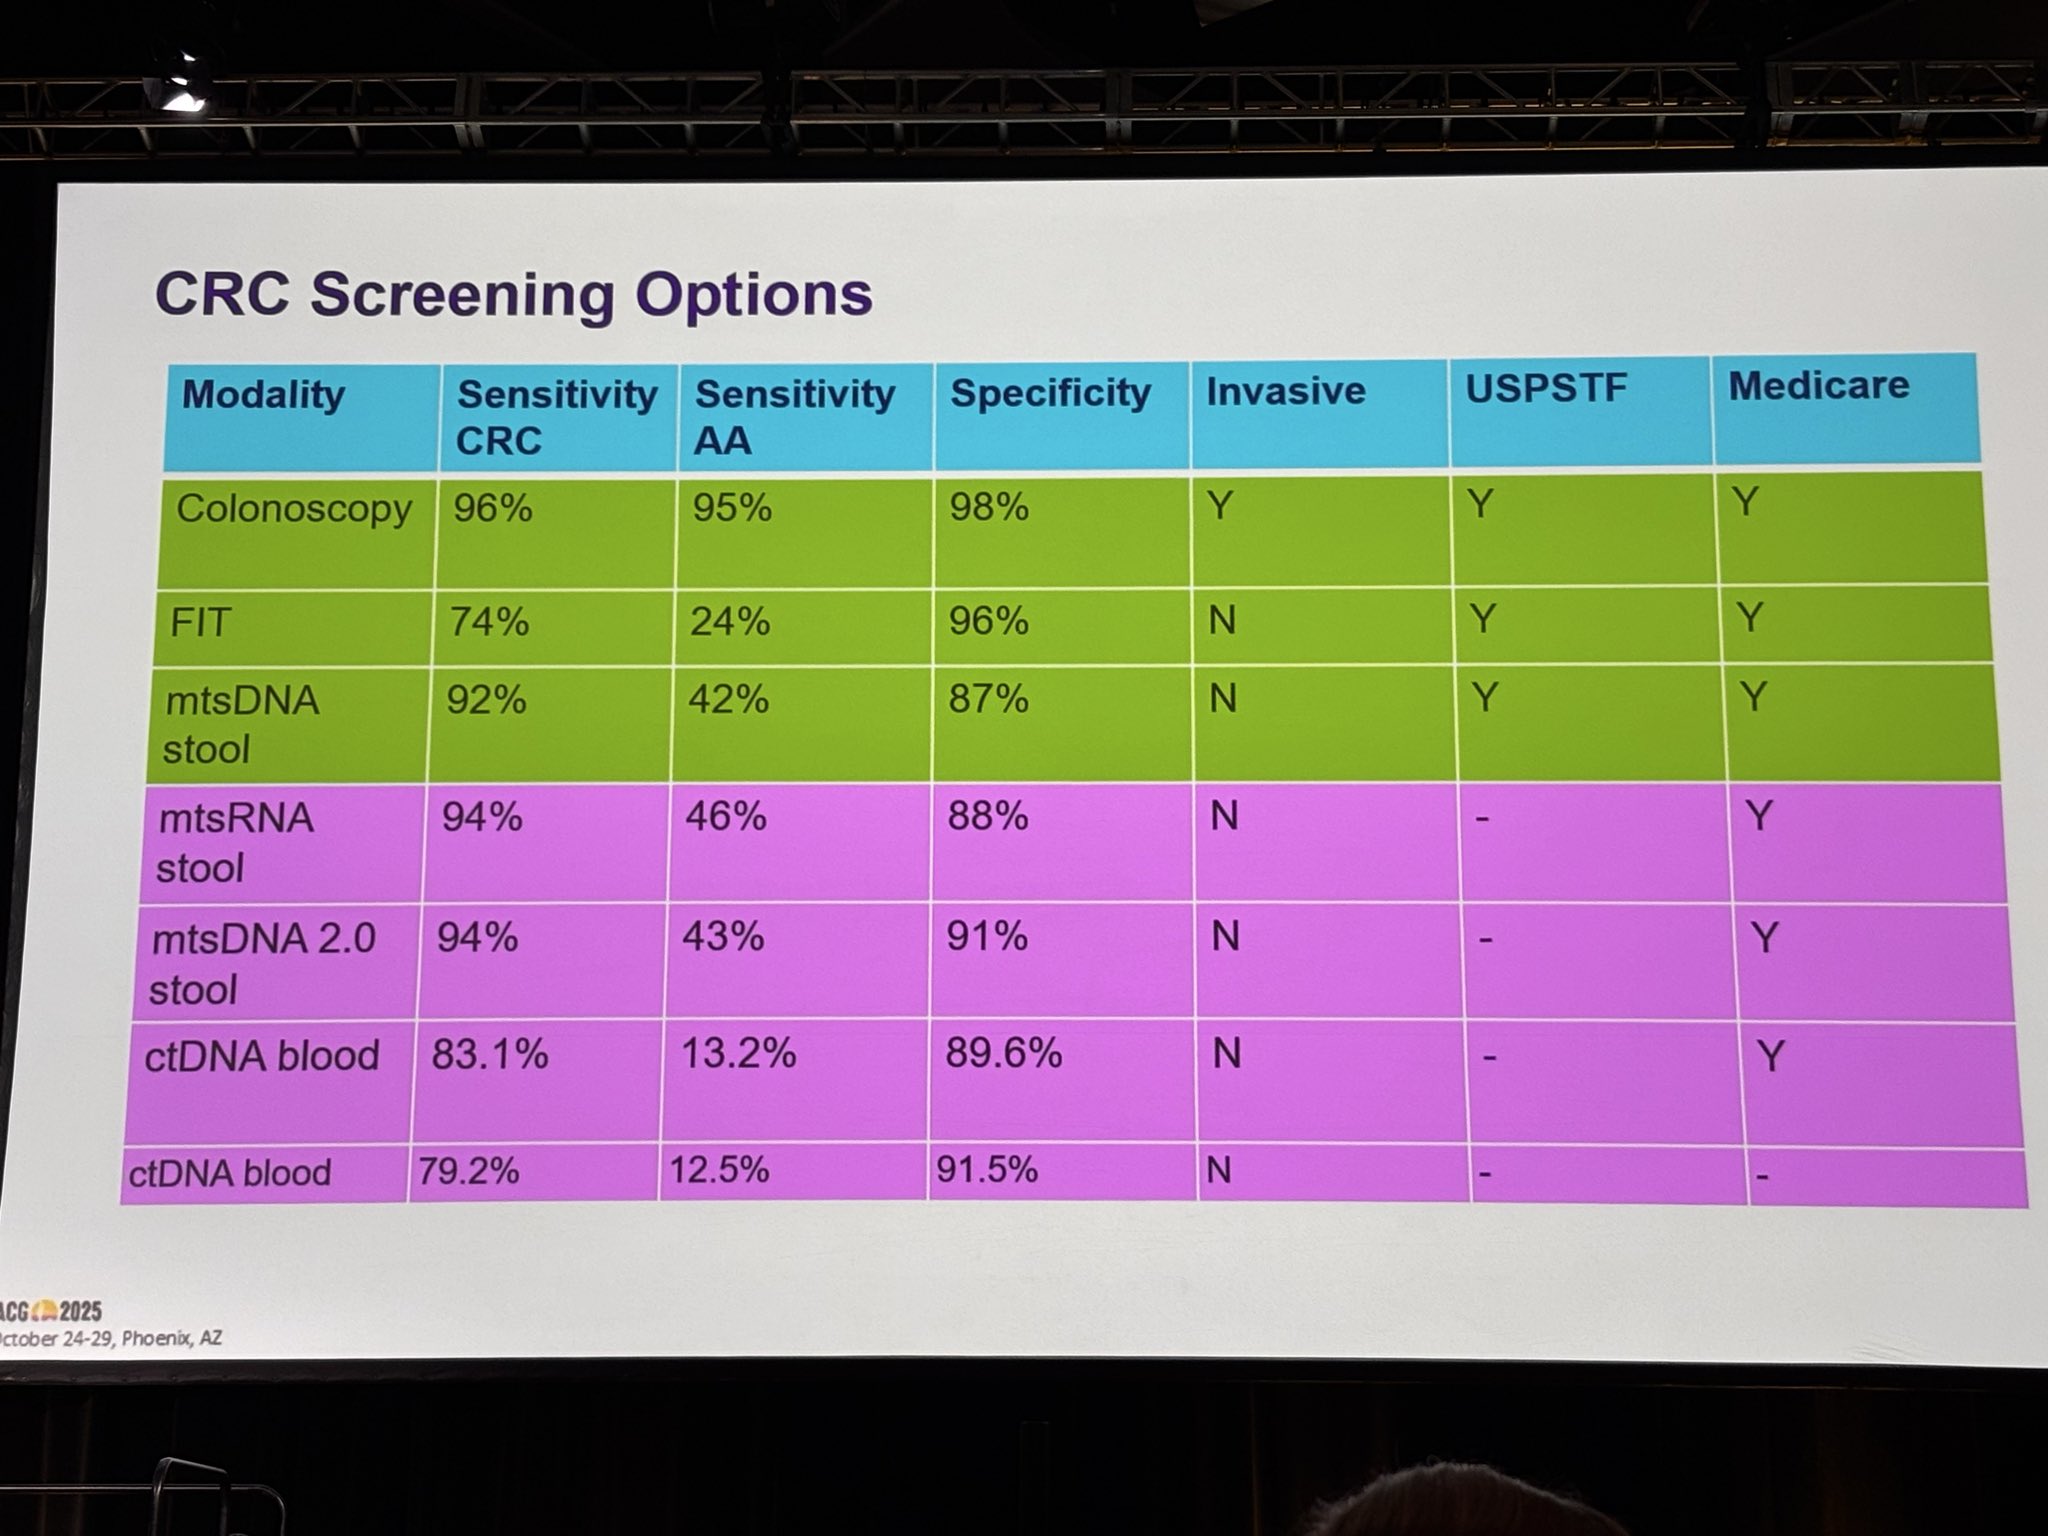
Task: Click the ACG 2025 logo
Action: point(52,1311)
